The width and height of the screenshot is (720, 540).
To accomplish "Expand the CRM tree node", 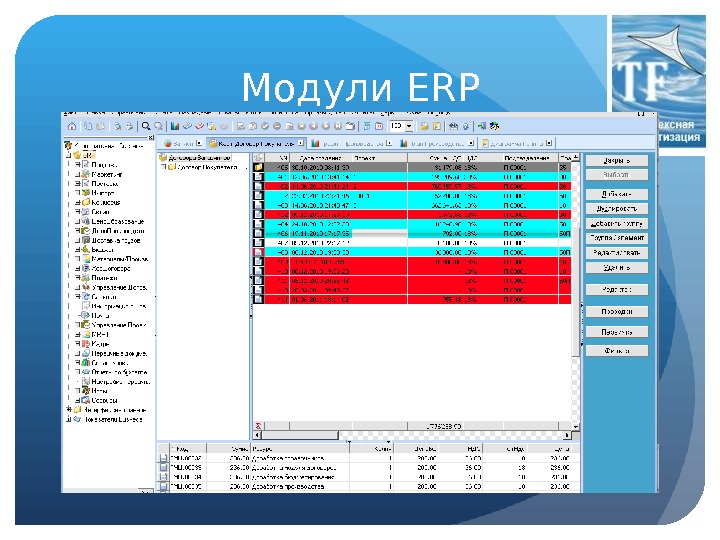I will (77, 334).
